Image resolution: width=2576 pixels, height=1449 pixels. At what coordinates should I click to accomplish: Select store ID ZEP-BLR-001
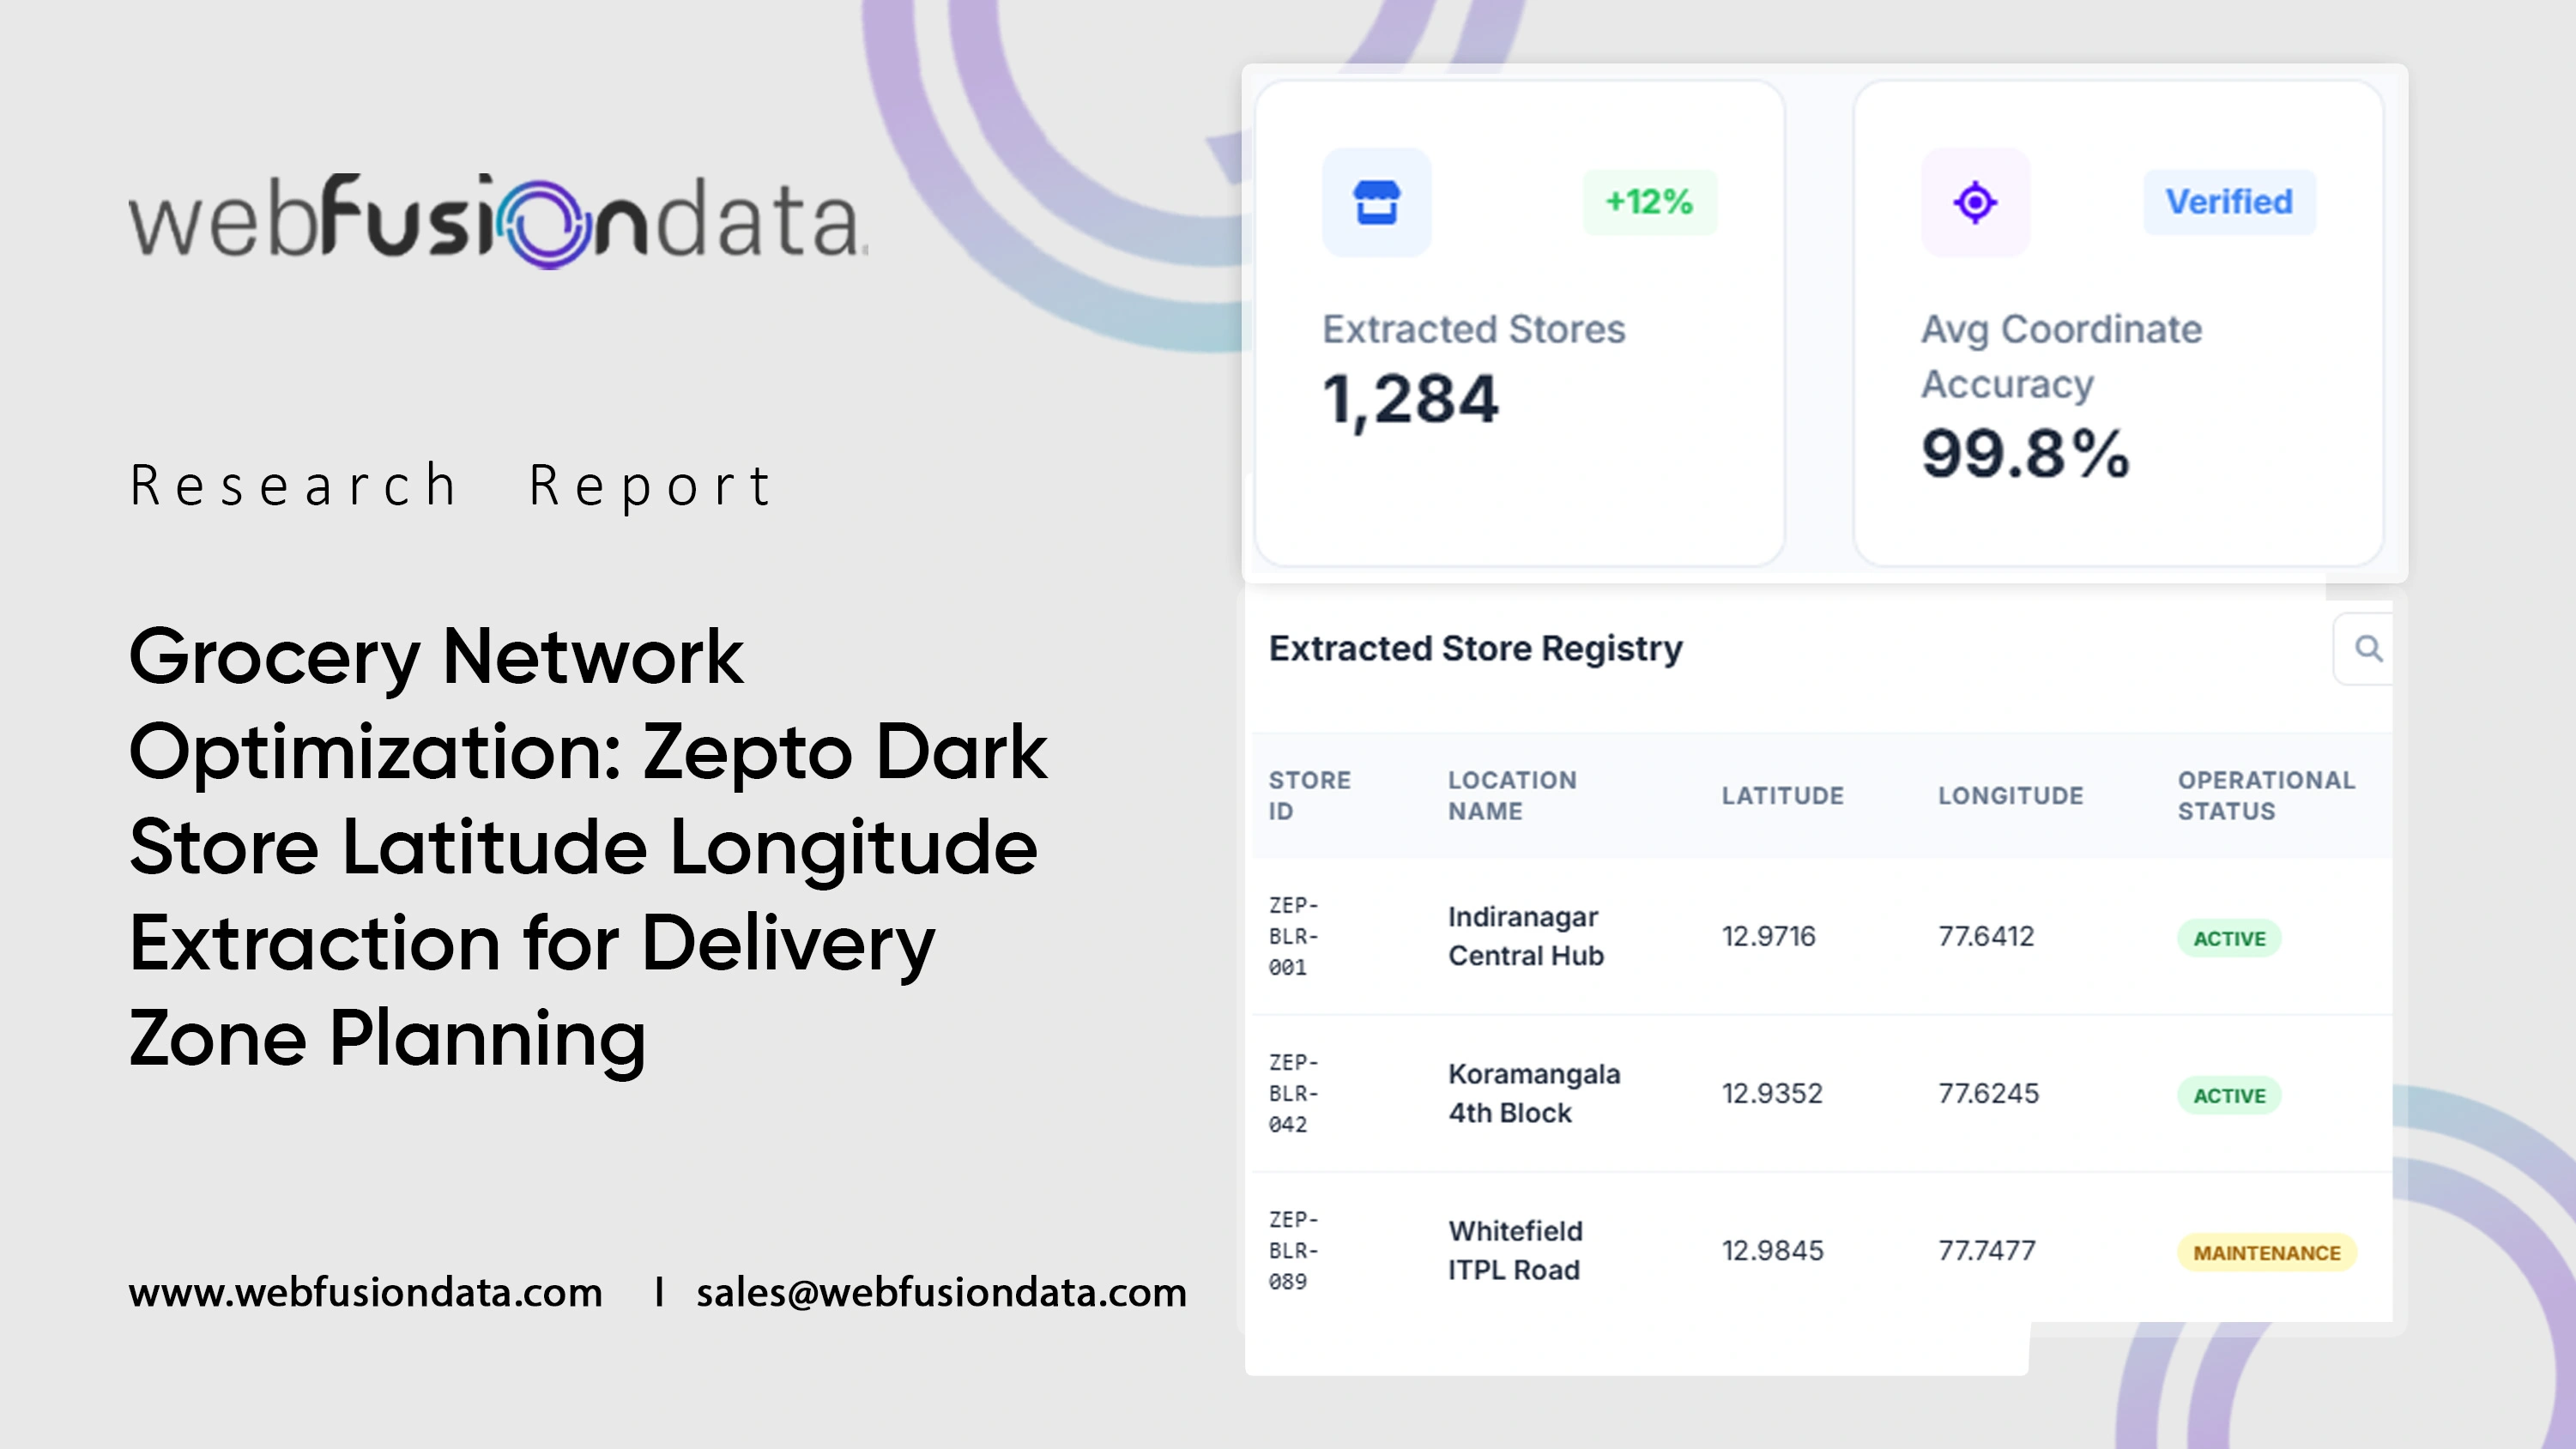pos(1294,936)
